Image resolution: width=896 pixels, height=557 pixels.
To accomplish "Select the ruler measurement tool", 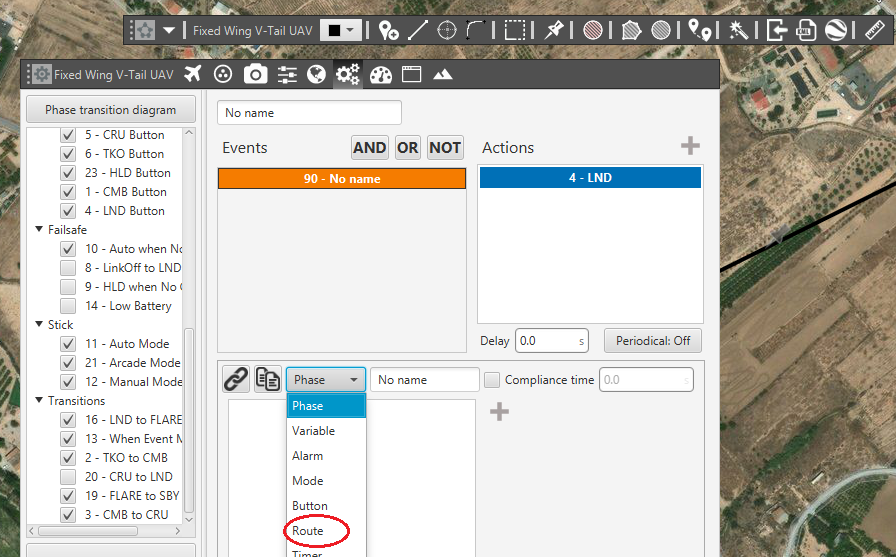I will [874, 30].
